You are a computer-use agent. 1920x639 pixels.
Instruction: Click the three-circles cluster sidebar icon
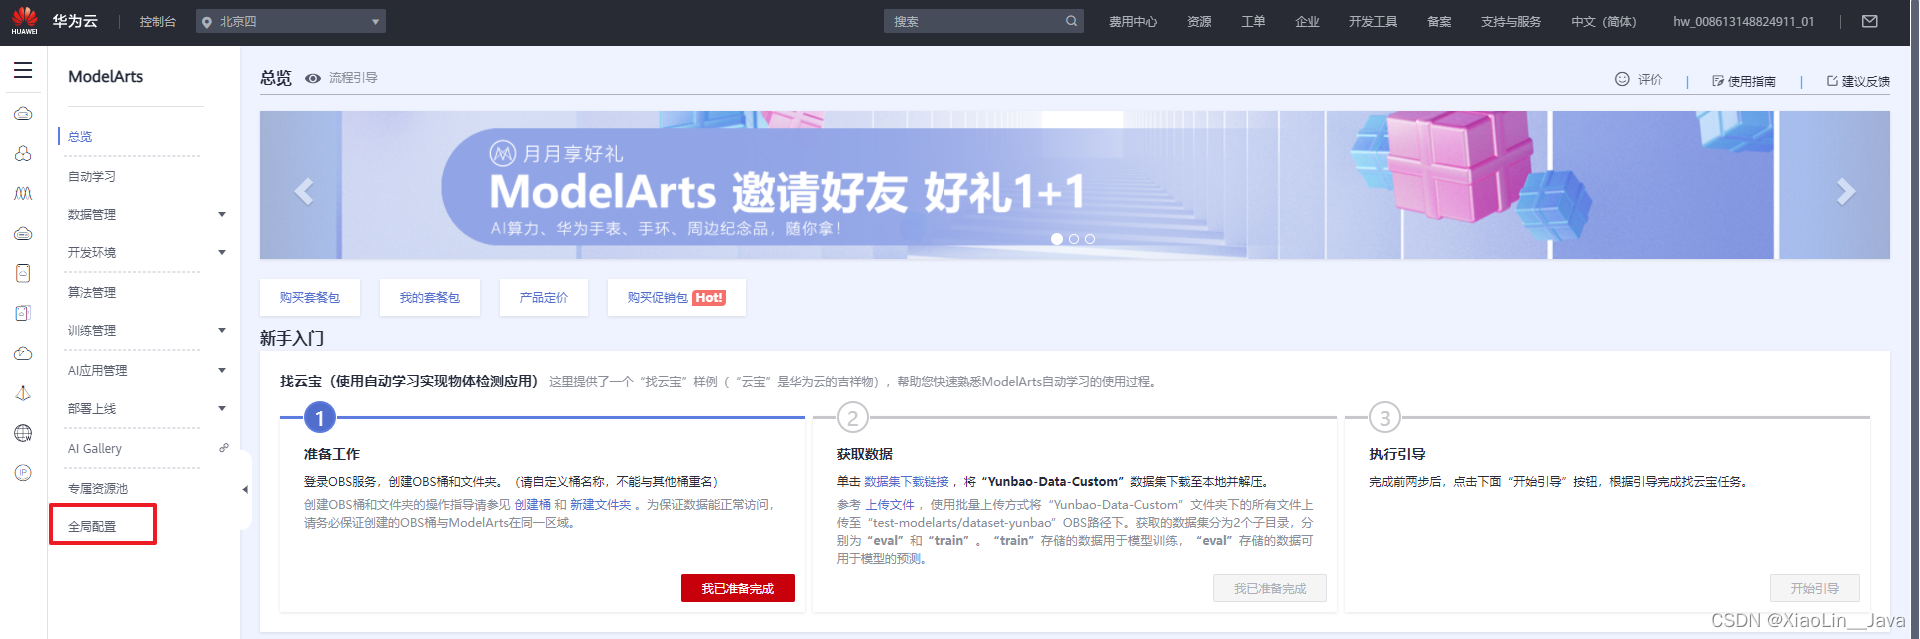pyautogui.click(x=23, y=154)
